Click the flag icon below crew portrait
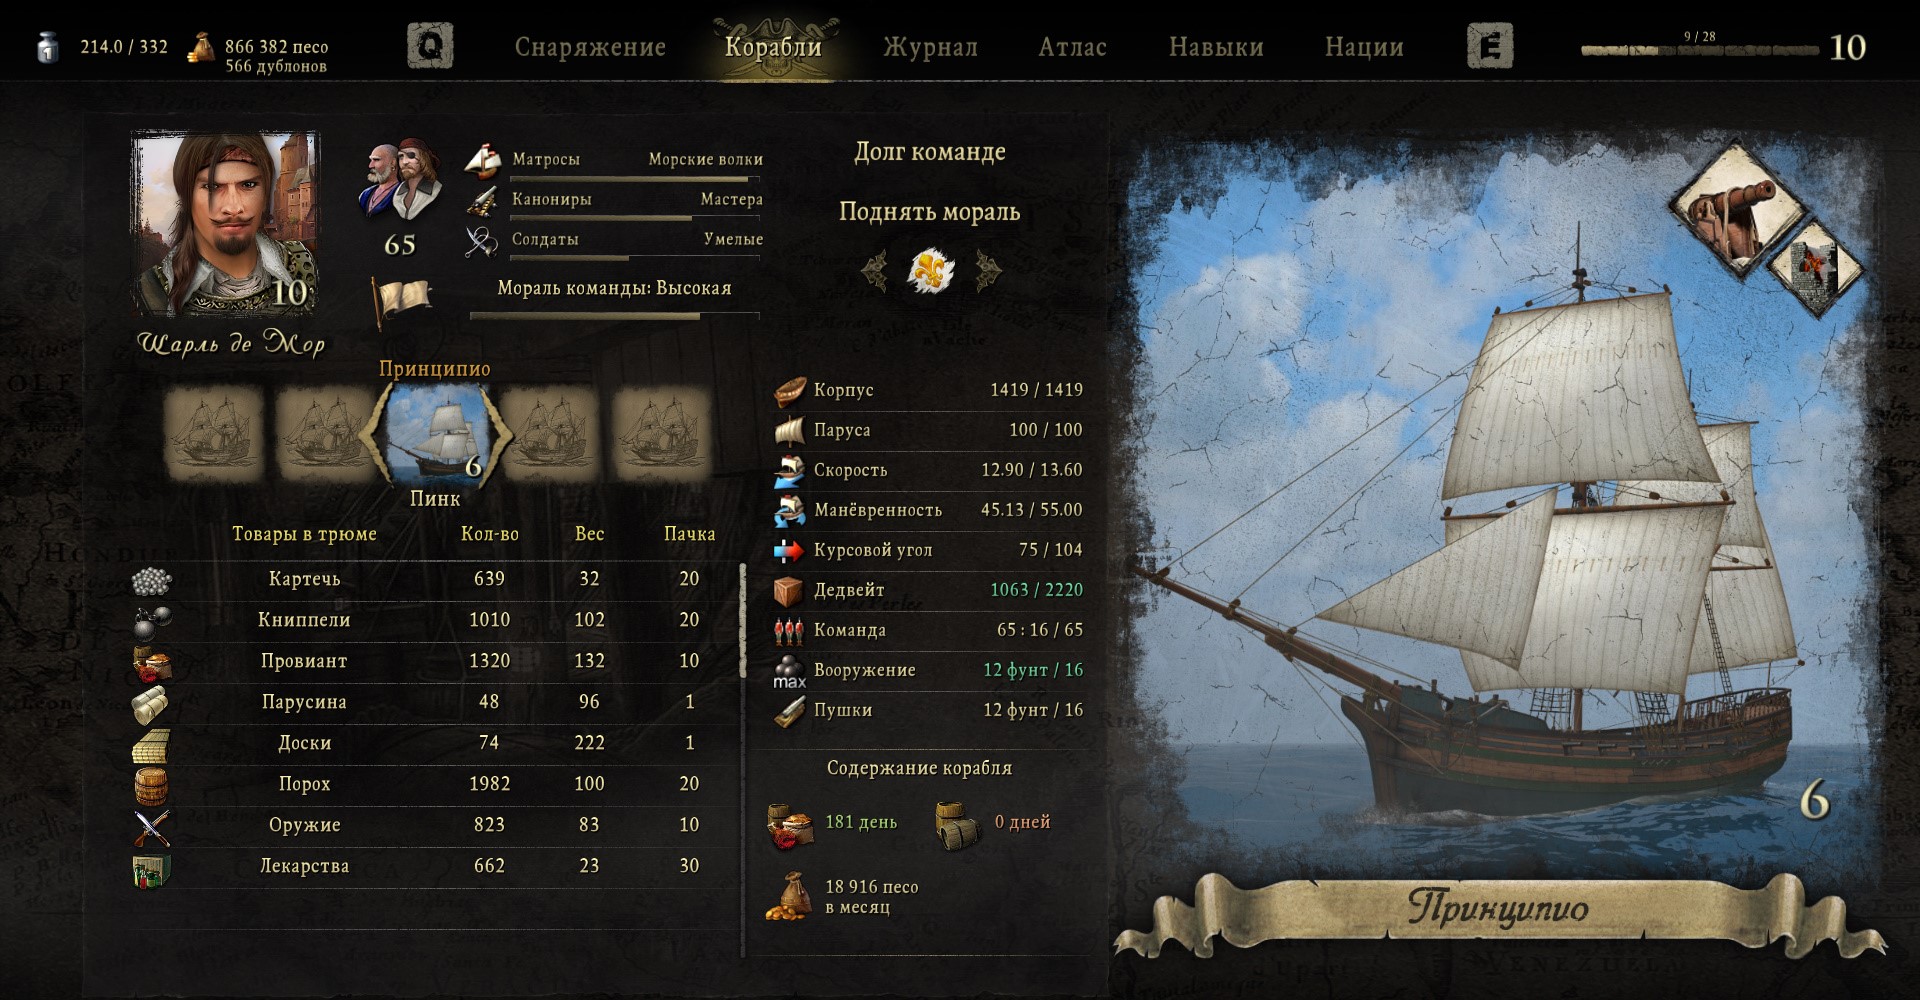Image resolution: width=1920 pixels, height=1000 pixels. coord(402,300)
